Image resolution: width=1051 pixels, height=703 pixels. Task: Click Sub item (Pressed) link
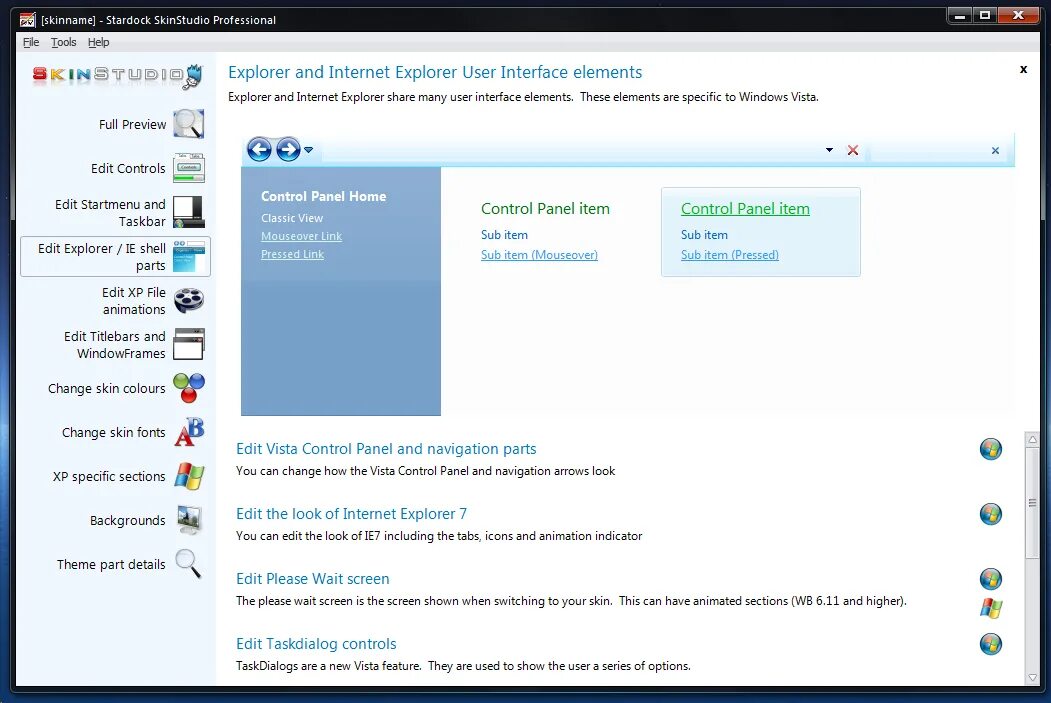pyautogui.click(x=729, y=255)
